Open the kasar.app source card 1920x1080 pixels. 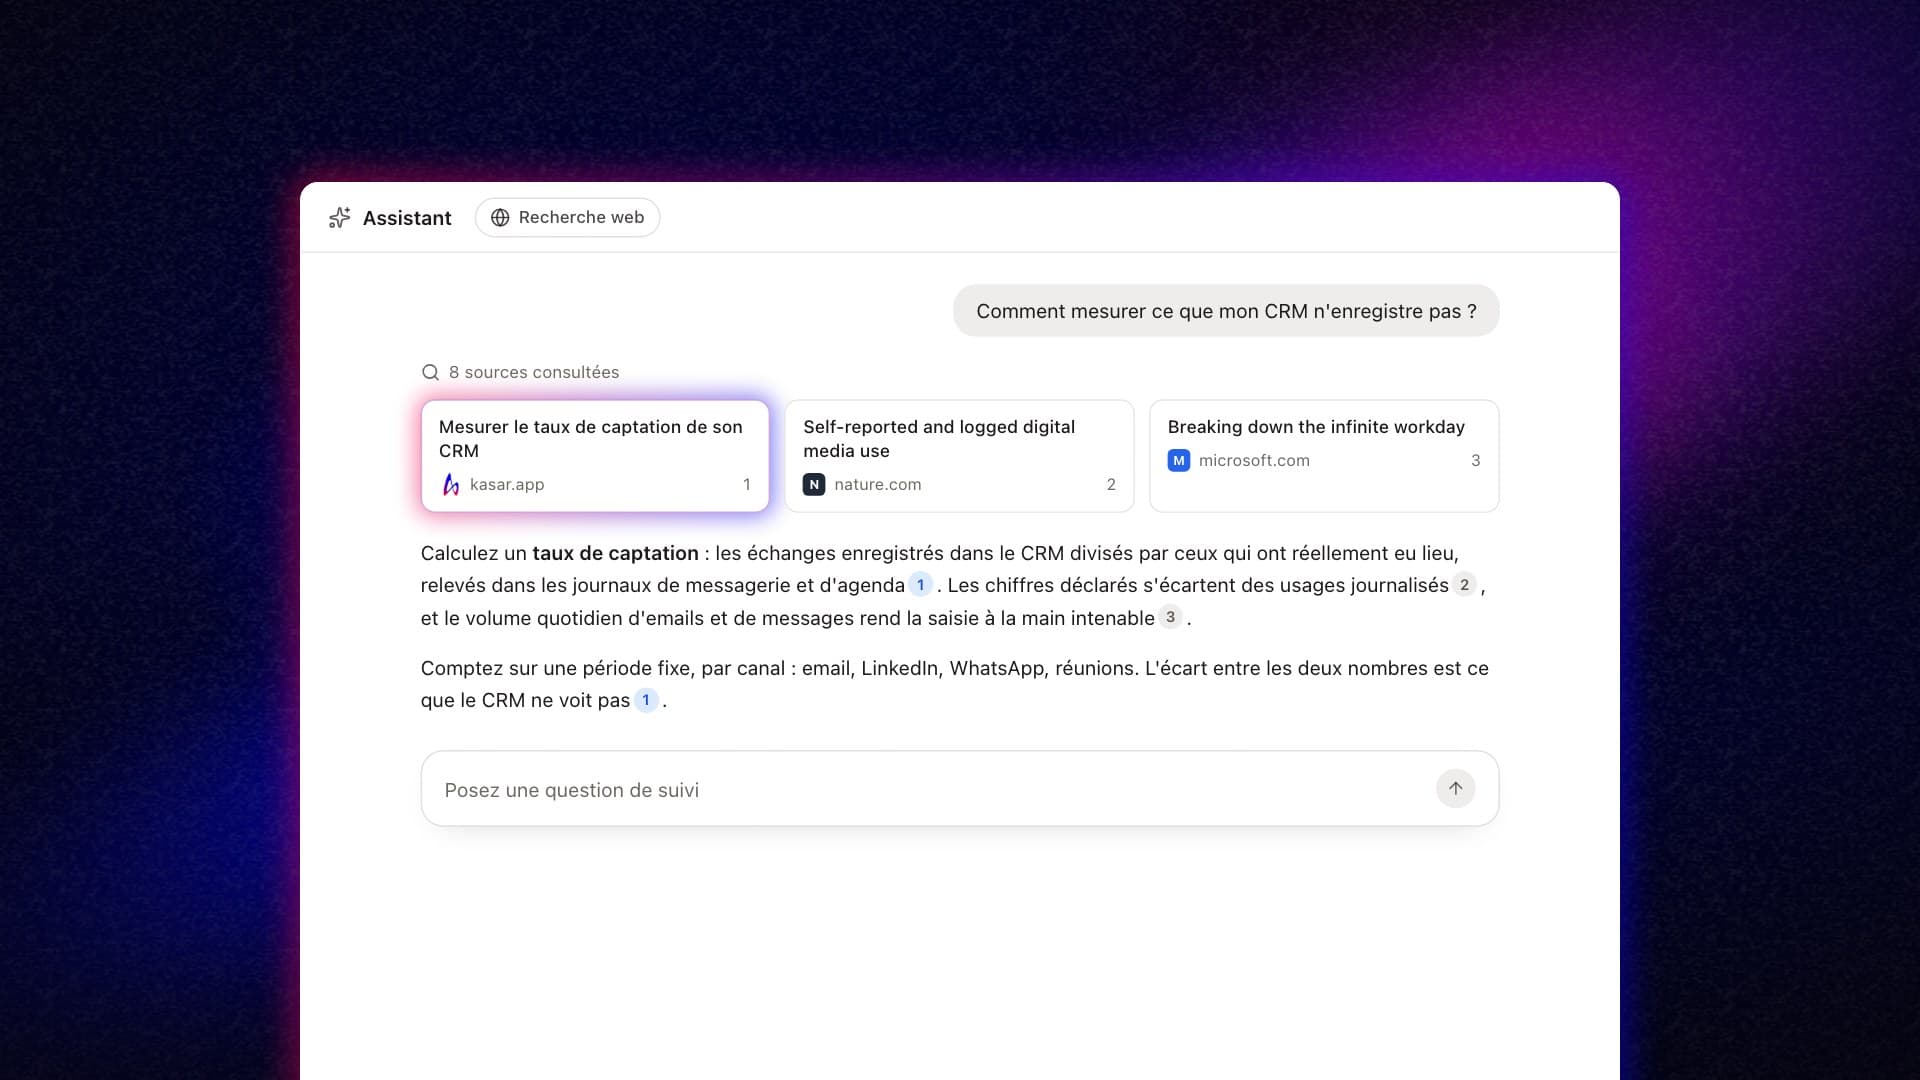pos(595,456)
